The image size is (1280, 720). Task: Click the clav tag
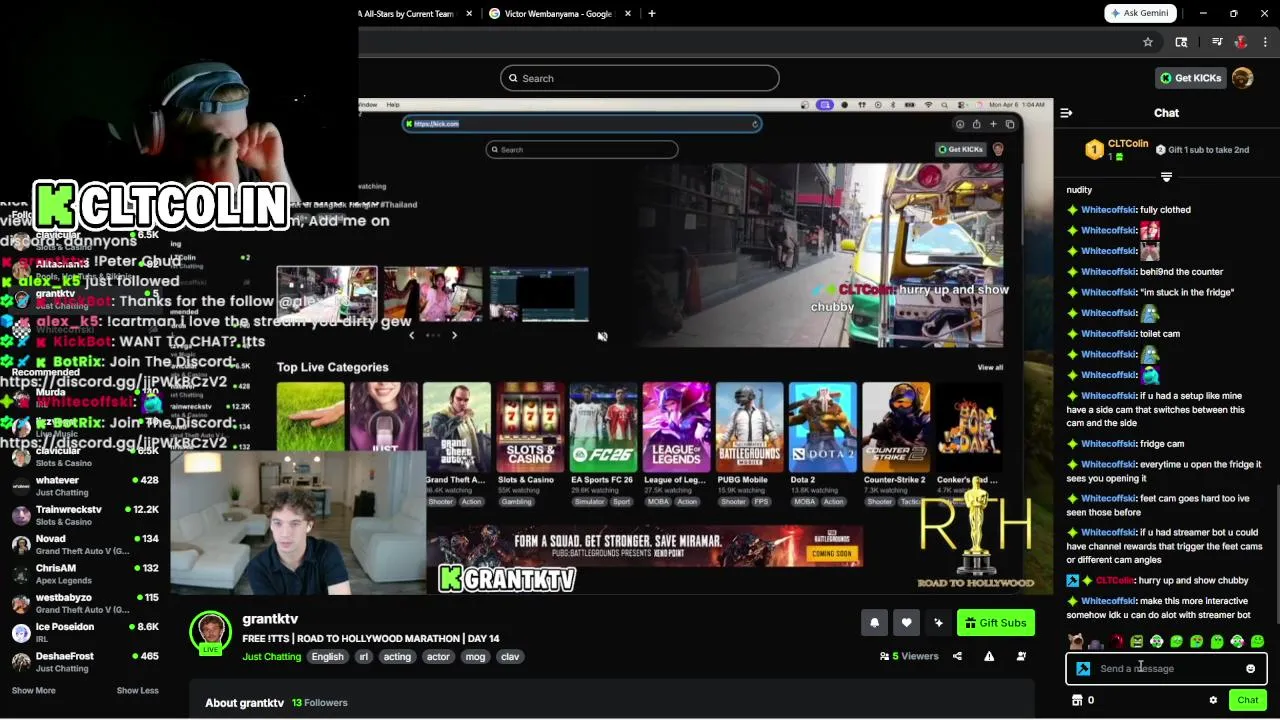pyautogui.click(x=510, y=657)
